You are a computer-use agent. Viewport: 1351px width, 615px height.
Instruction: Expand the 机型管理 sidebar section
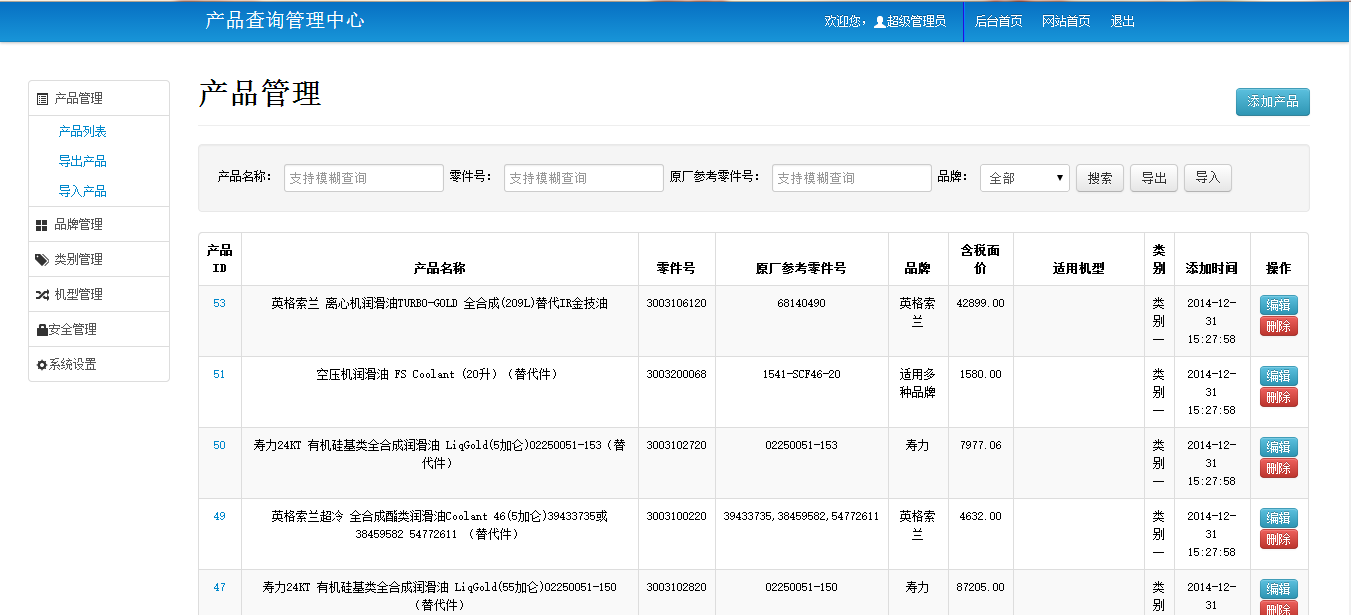[78, 295]
